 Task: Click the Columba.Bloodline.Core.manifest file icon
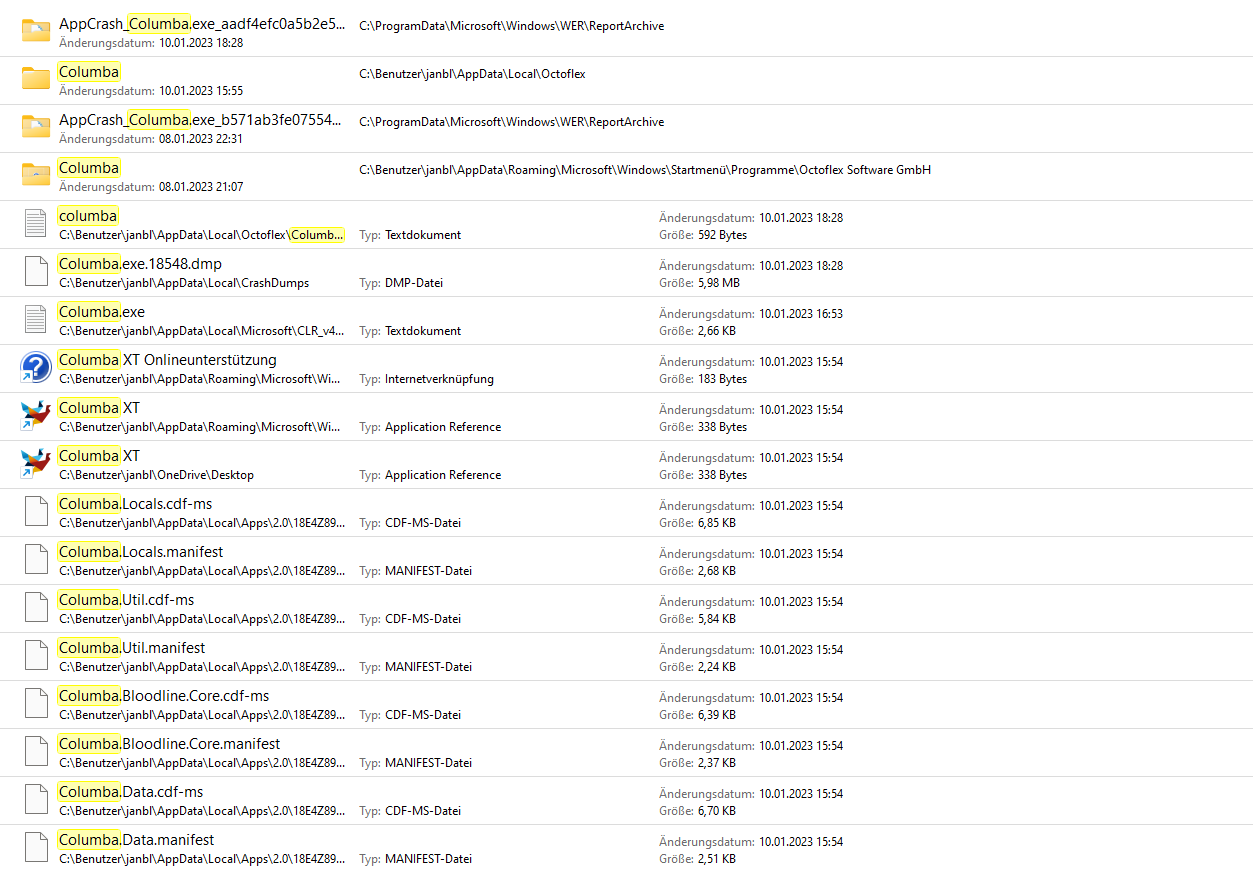(x=36, y=751)
